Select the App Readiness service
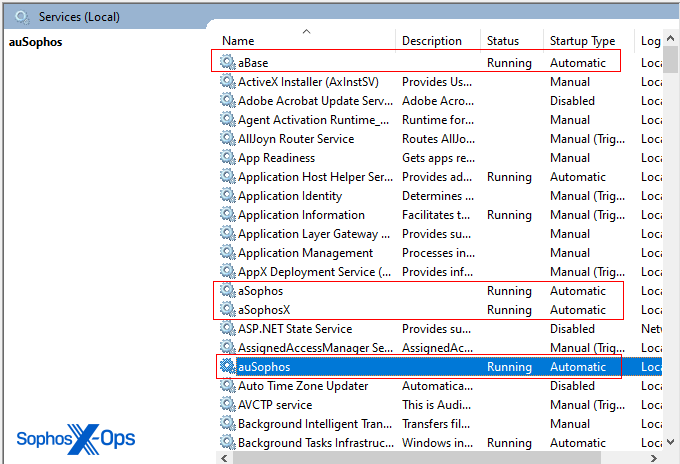Screen dimensions: 680x464 [276, 158]
